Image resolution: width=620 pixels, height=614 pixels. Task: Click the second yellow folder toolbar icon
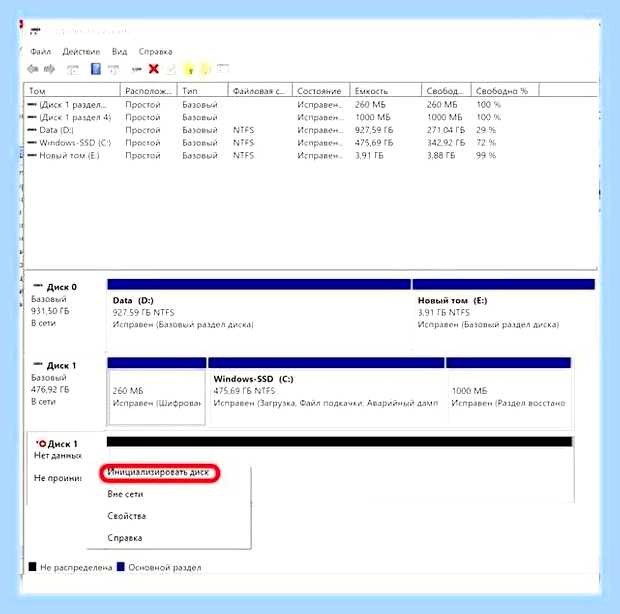[206, 69]
